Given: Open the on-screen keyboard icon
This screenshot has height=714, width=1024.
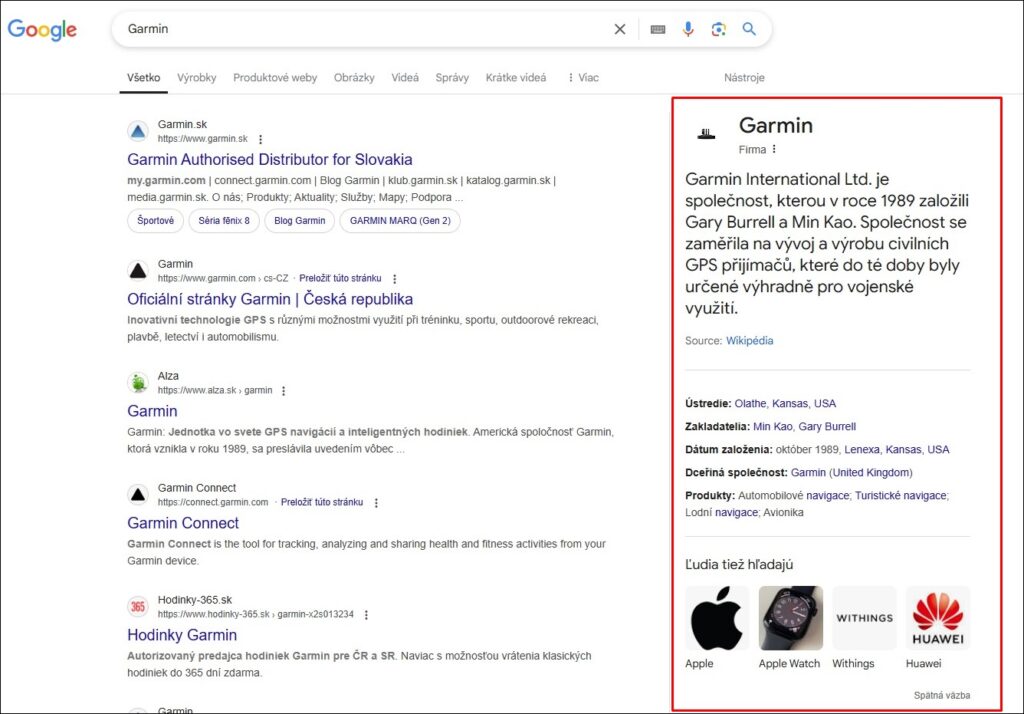Looking at the screenshot, I should (x=658, y=29).
